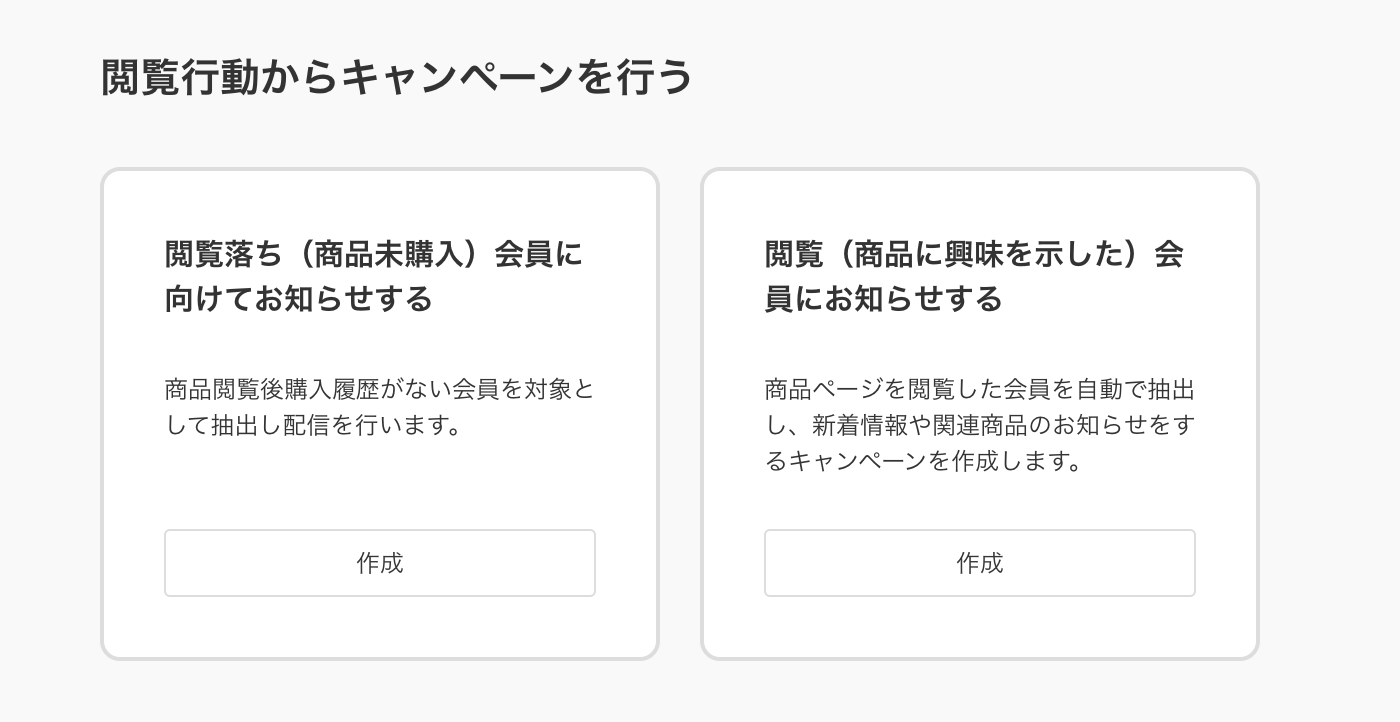1400x722 pixels.
Task: Open the 閲覧落ち会員に向けてお知らせする title
Action: pyautogui.click(x=374, y=277)
